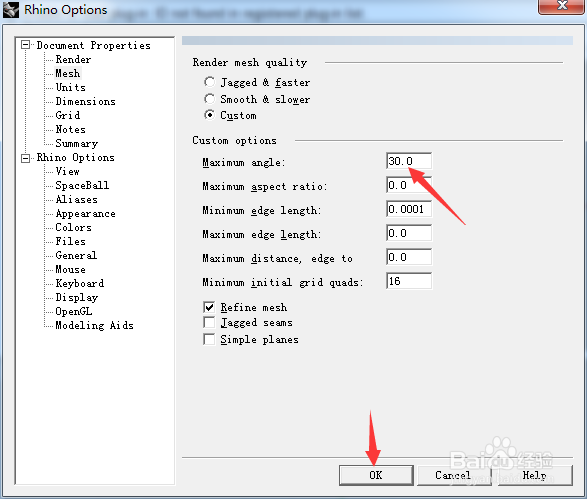587x499 pixels.
Task: Enable the Simple planes checkbox
Action: click(209, 339)
